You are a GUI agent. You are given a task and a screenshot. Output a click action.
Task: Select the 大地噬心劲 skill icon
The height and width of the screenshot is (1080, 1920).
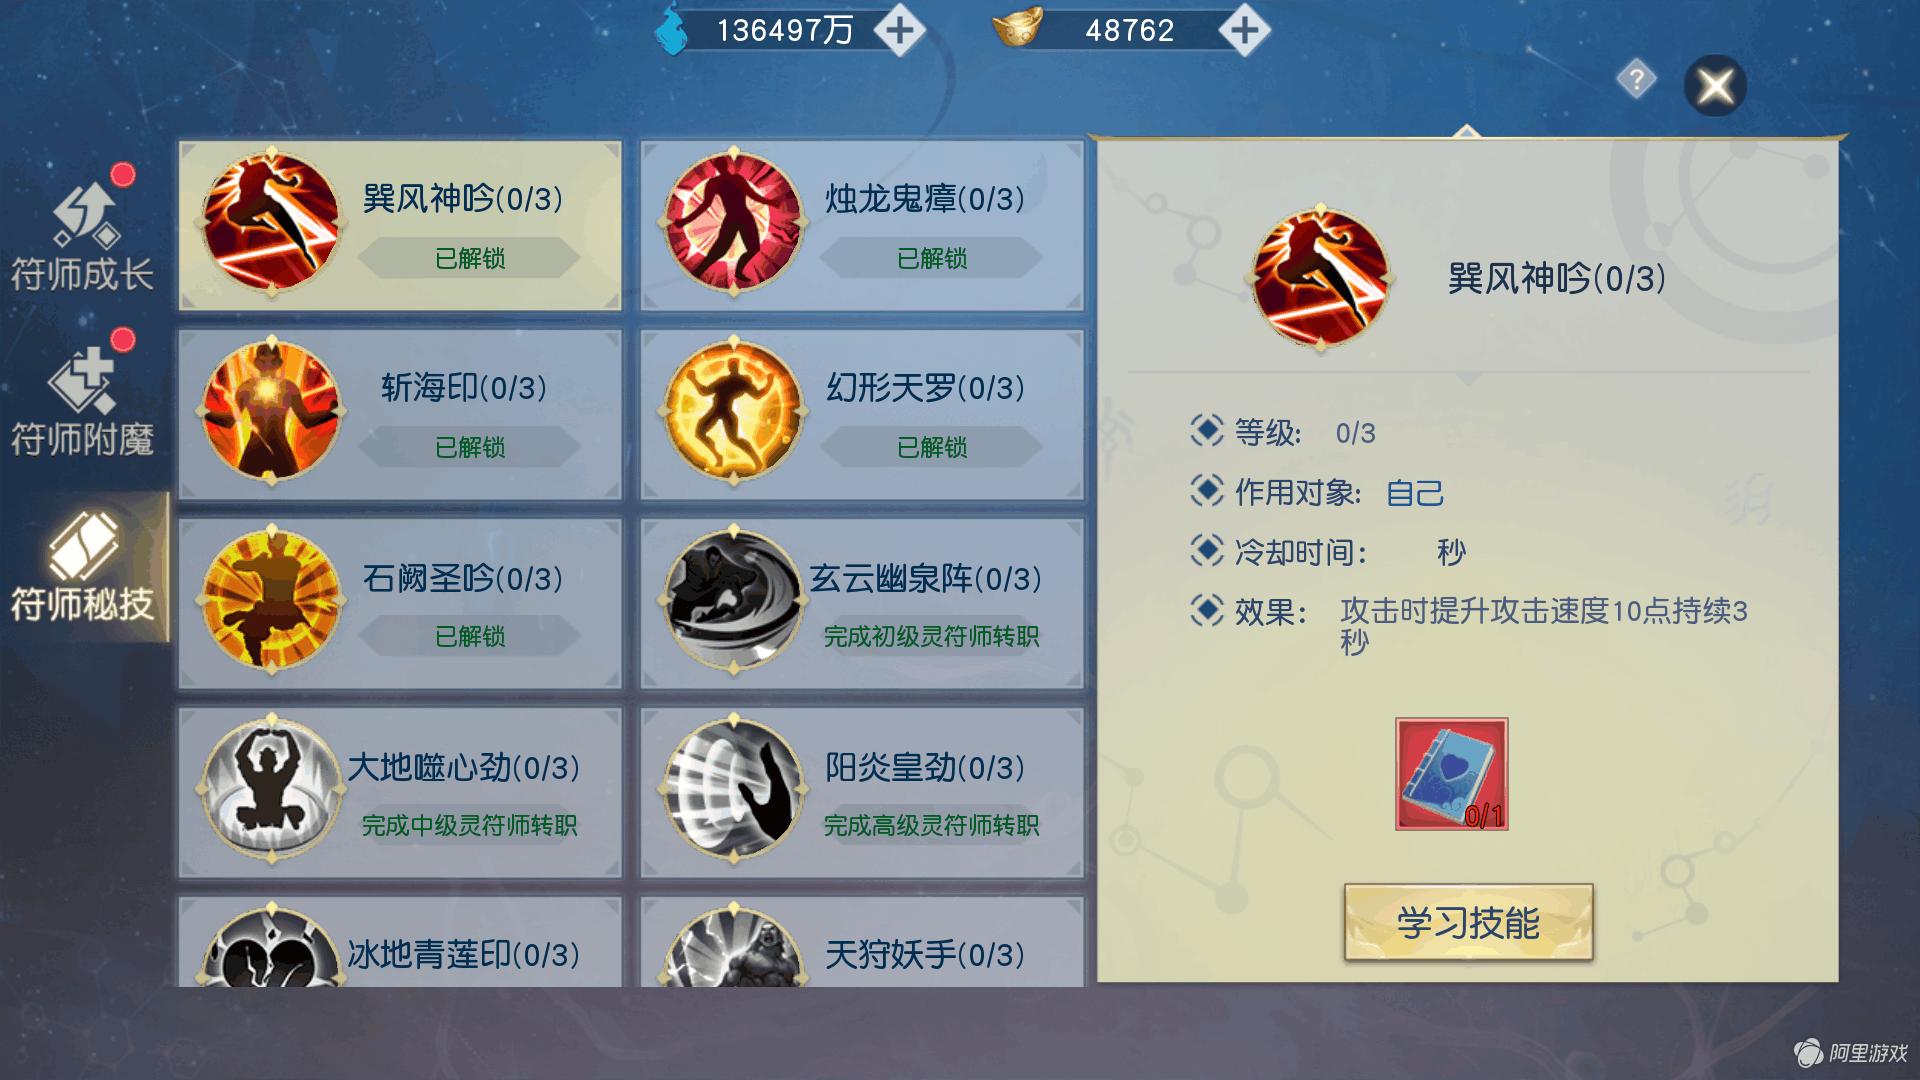(x=271, y=790)
